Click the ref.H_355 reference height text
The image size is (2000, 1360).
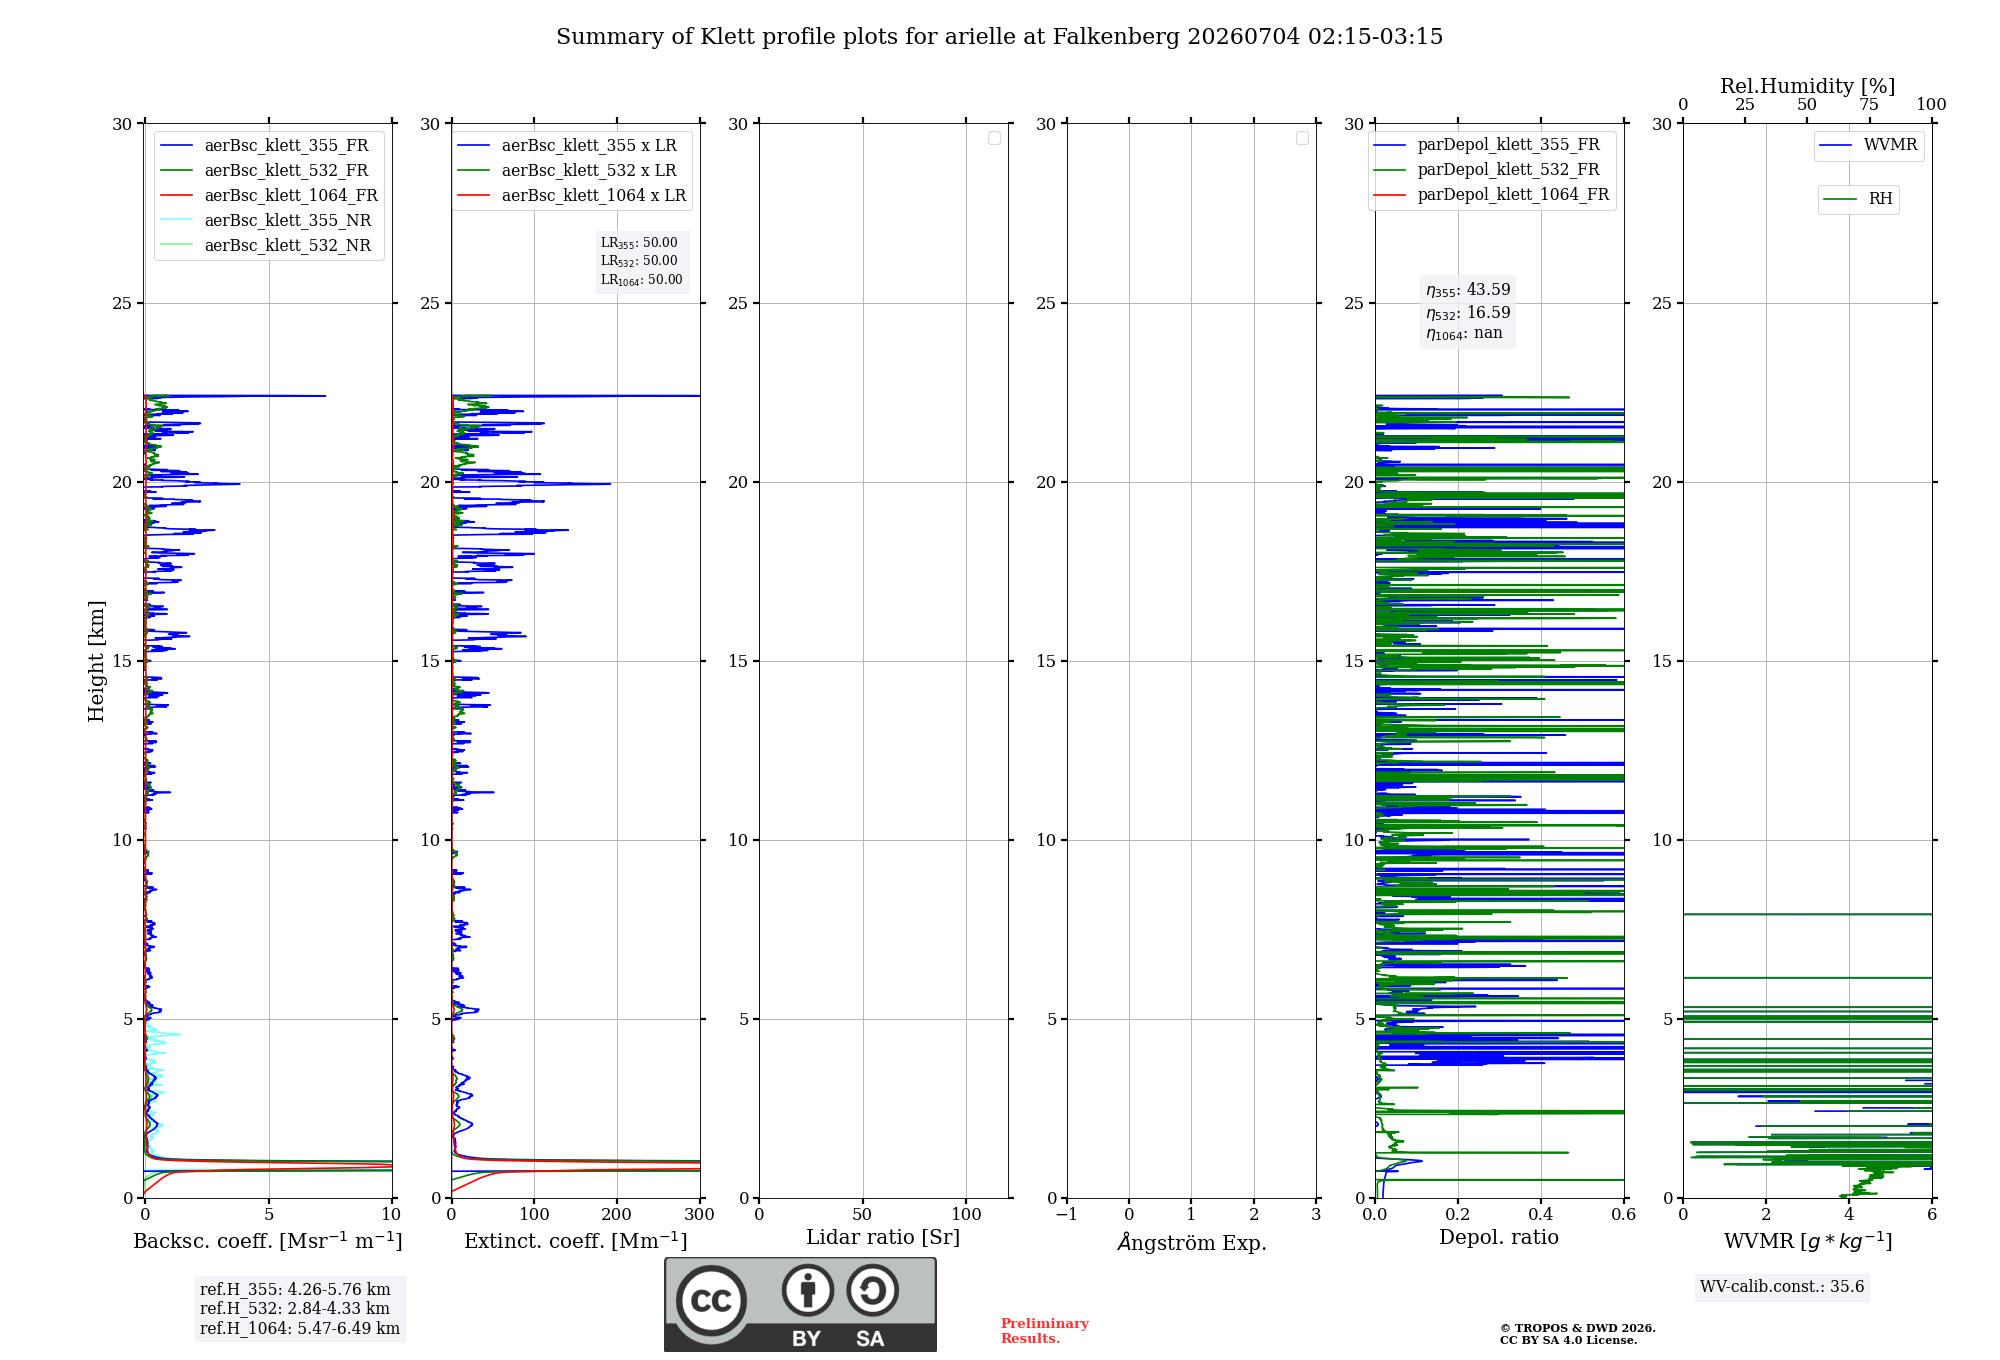point(295,1290)
